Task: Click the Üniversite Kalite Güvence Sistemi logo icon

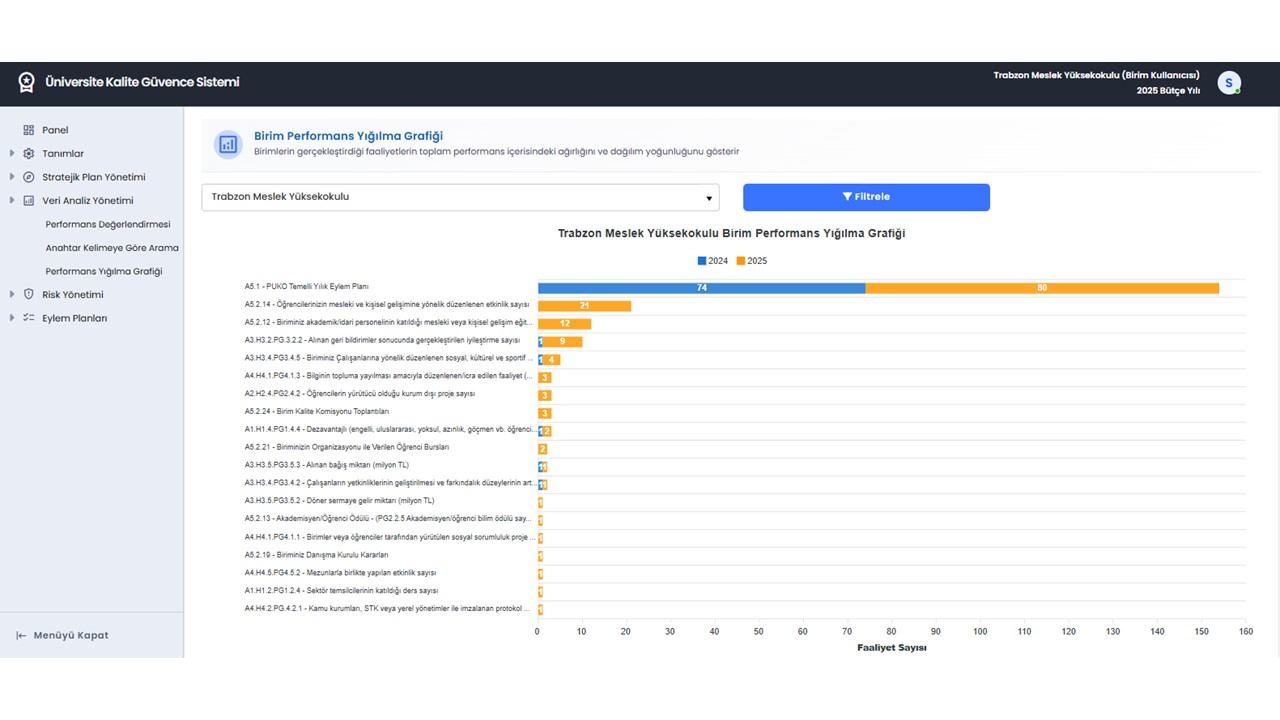Action: click(x=27, y=83)
